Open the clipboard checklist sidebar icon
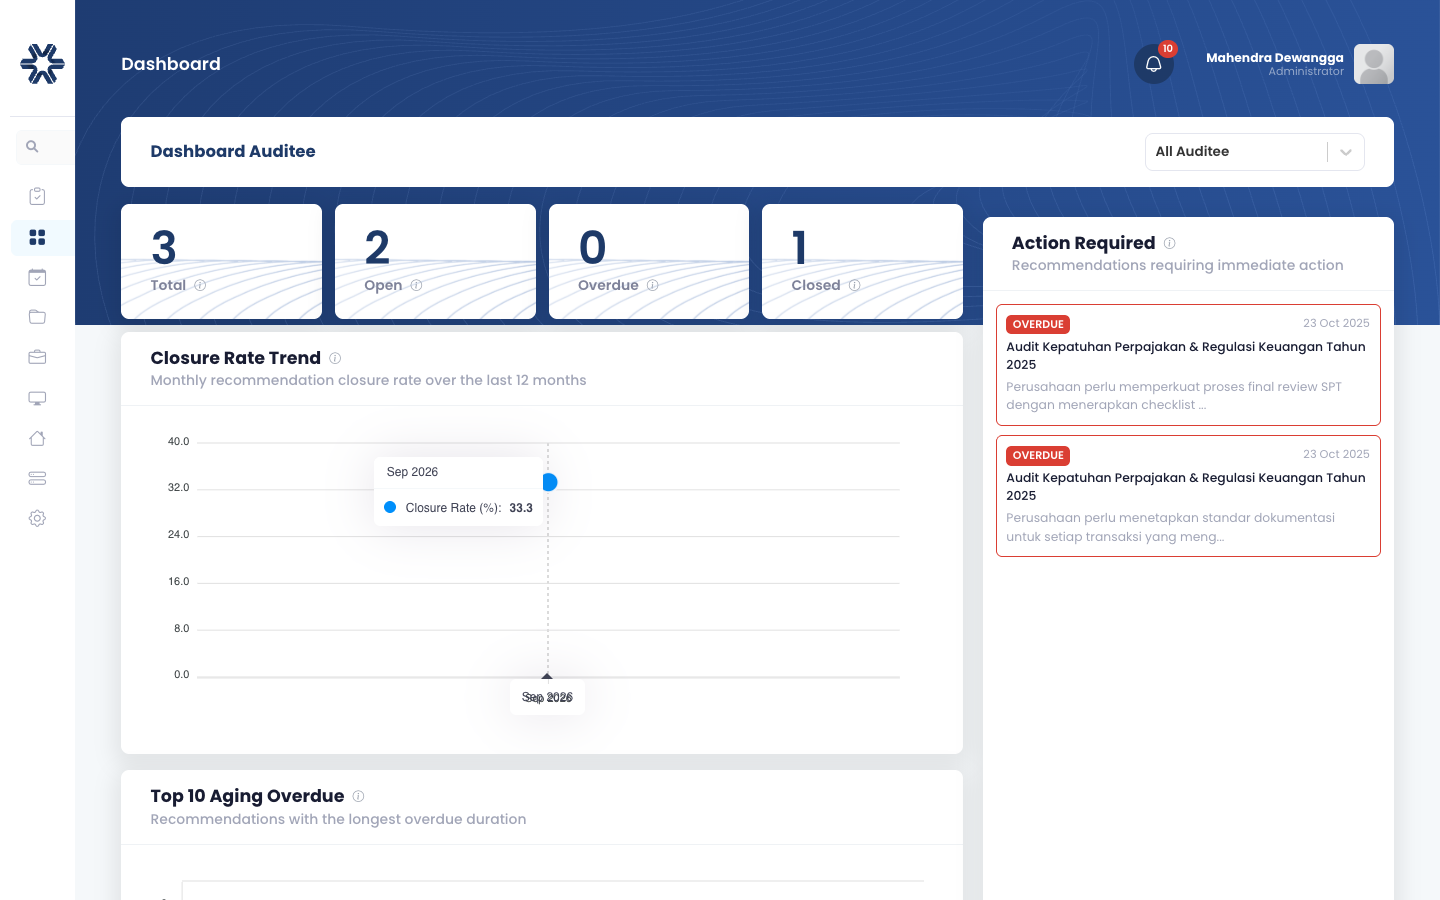 point(37,196)
